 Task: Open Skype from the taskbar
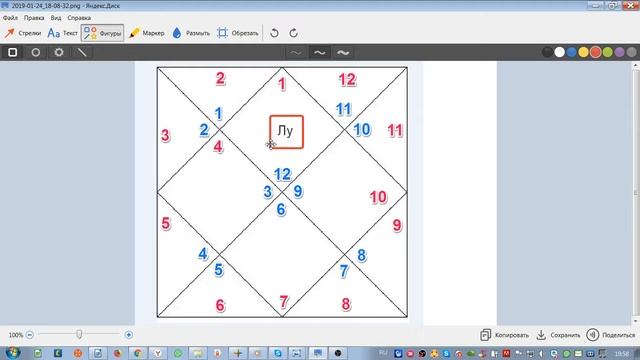(x=278, y=353)
